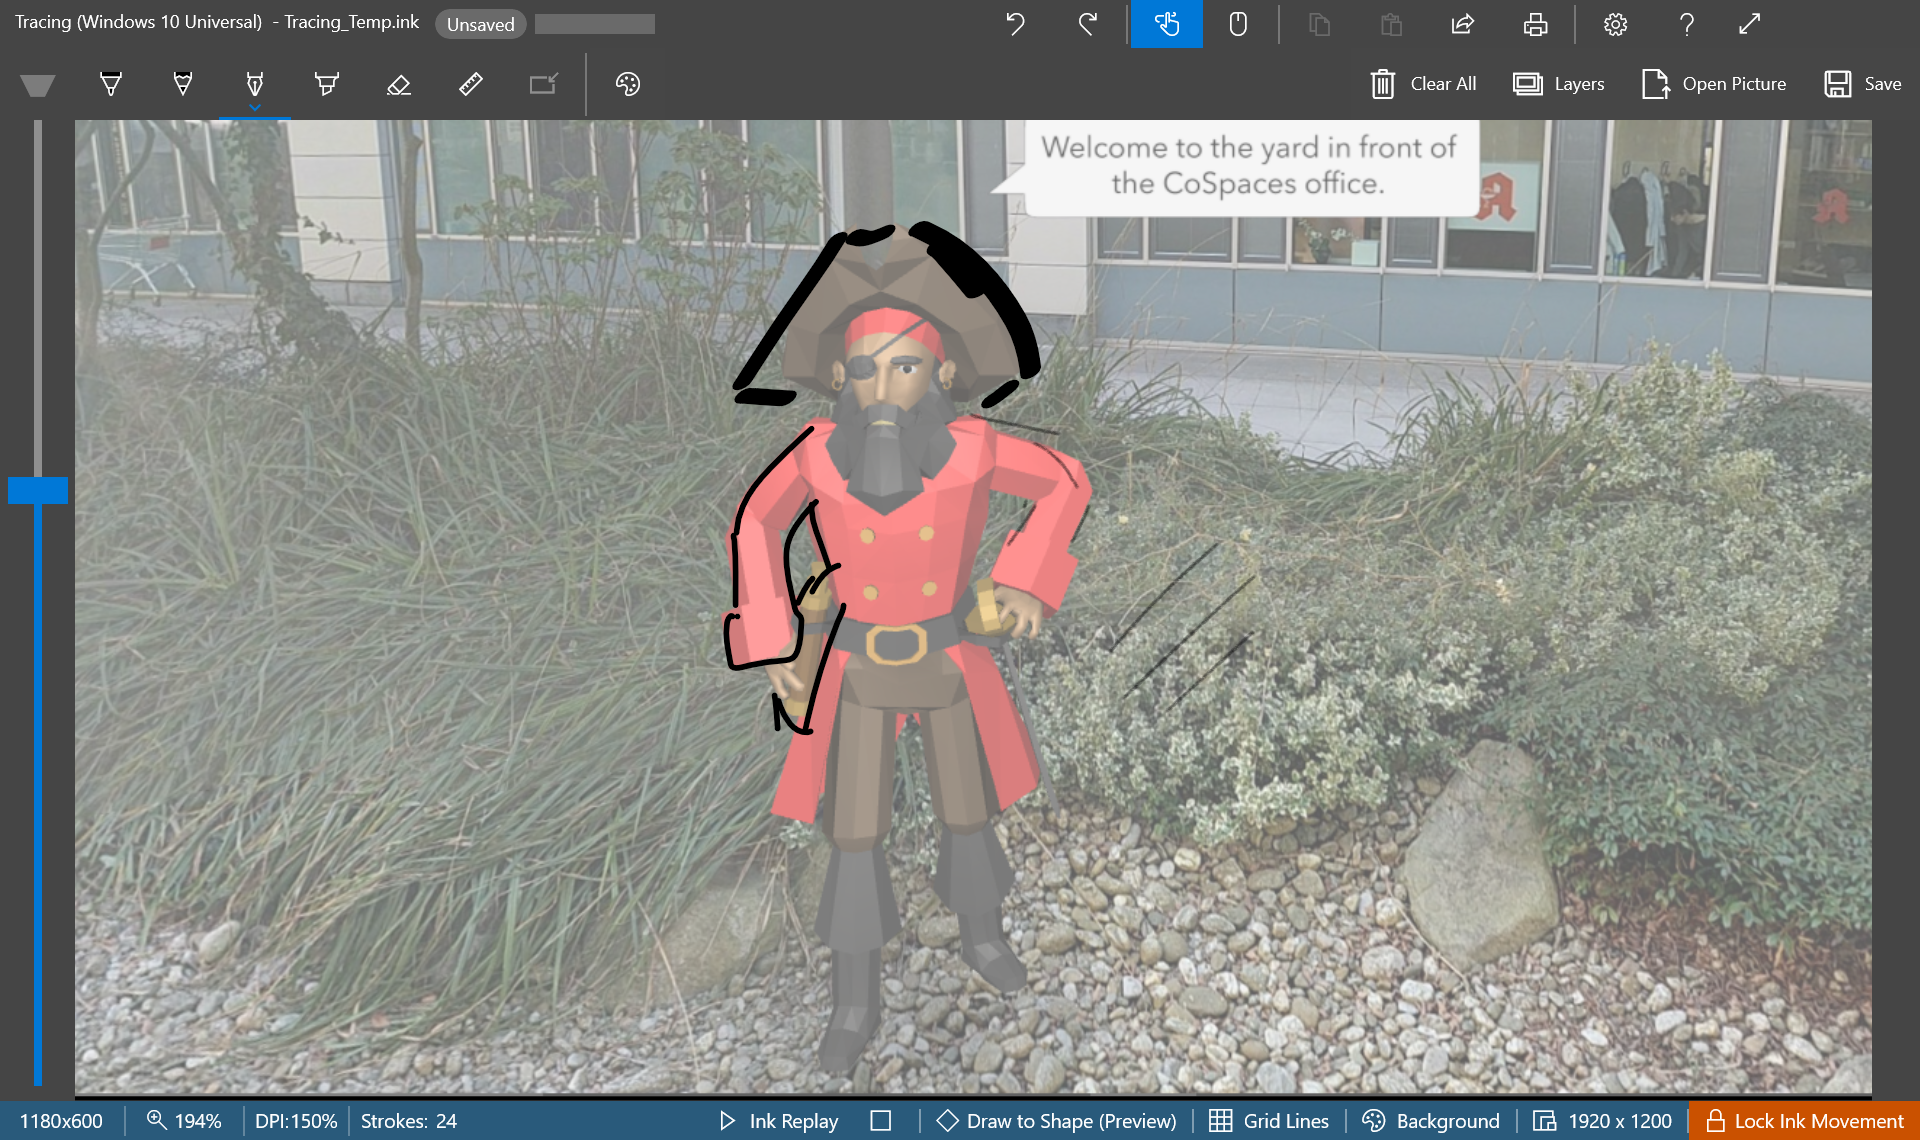Select the pencil tool
This screenshot has height=1140, width=1920.
[x=183, y=84]
